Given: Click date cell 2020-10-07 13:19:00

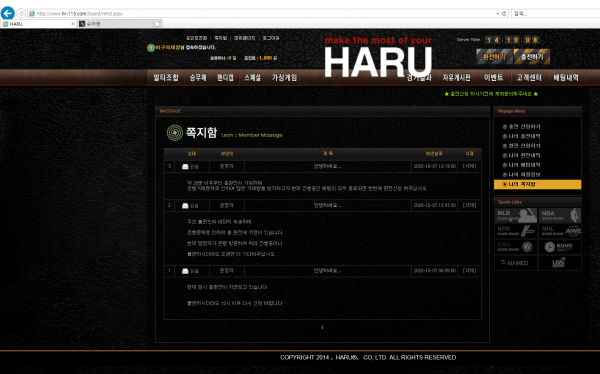Looking at the screenshot, I should [434, 166].
